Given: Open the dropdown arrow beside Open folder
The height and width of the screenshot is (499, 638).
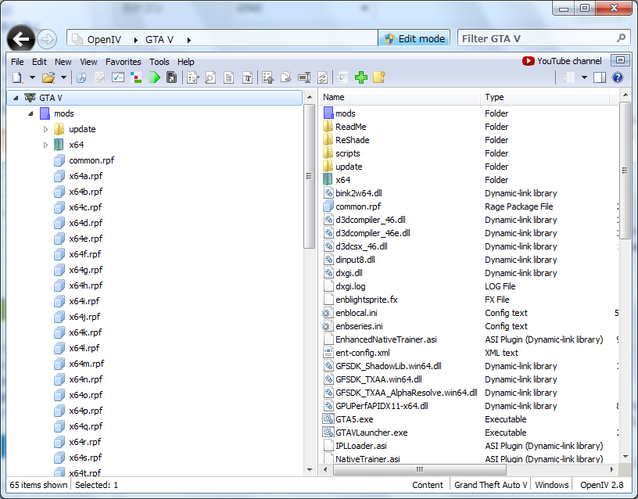Looking at the screenshot, I should (x=63, y=77).
